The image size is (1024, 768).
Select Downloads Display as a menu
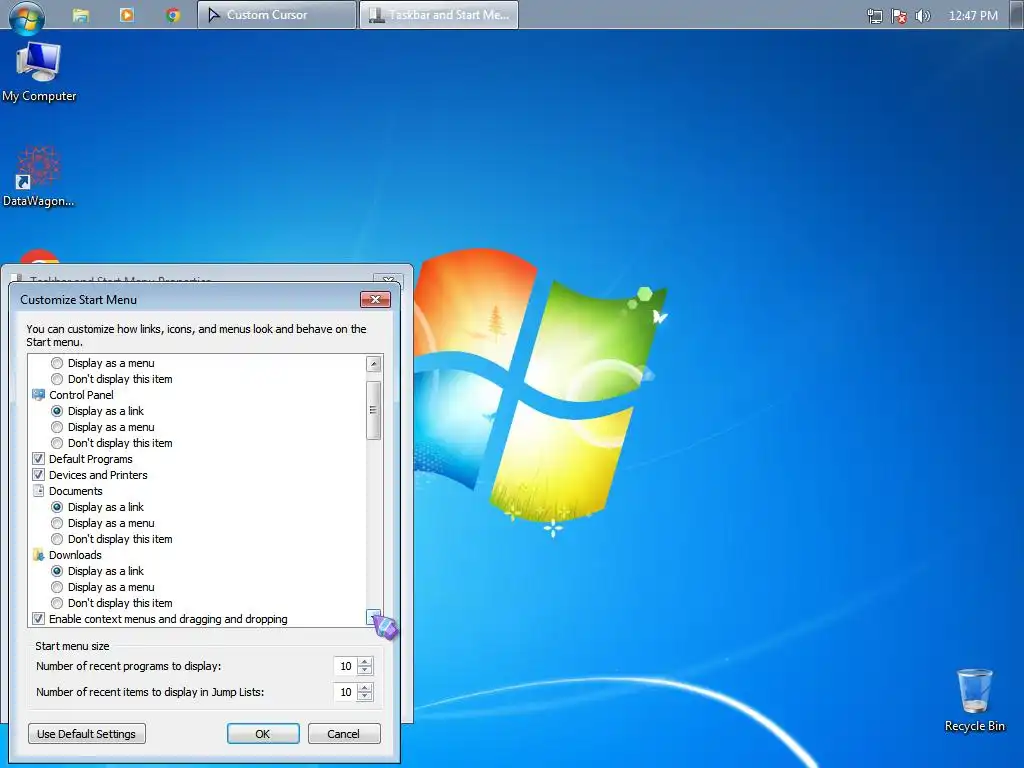pyautogui.click(x=57, y=586)
